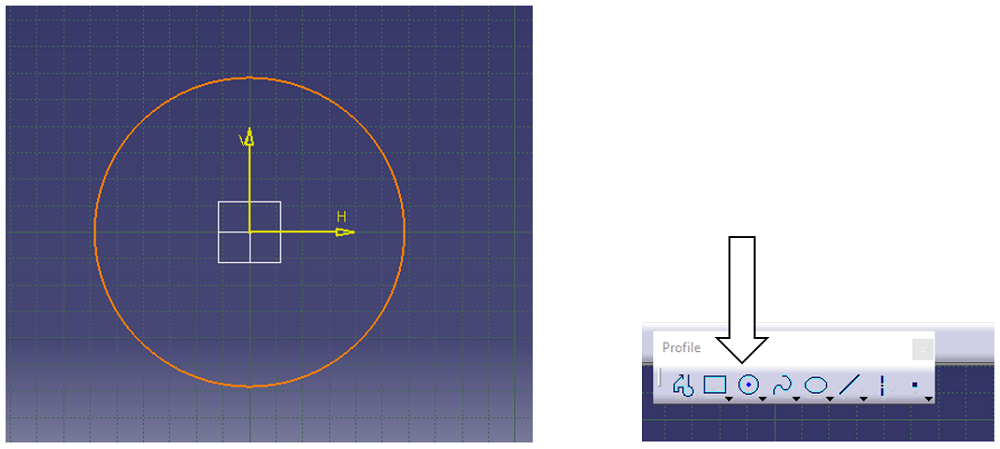Screen dimensions: 1000x449
Task: Select the Axis tool
Action: [883, 385]
